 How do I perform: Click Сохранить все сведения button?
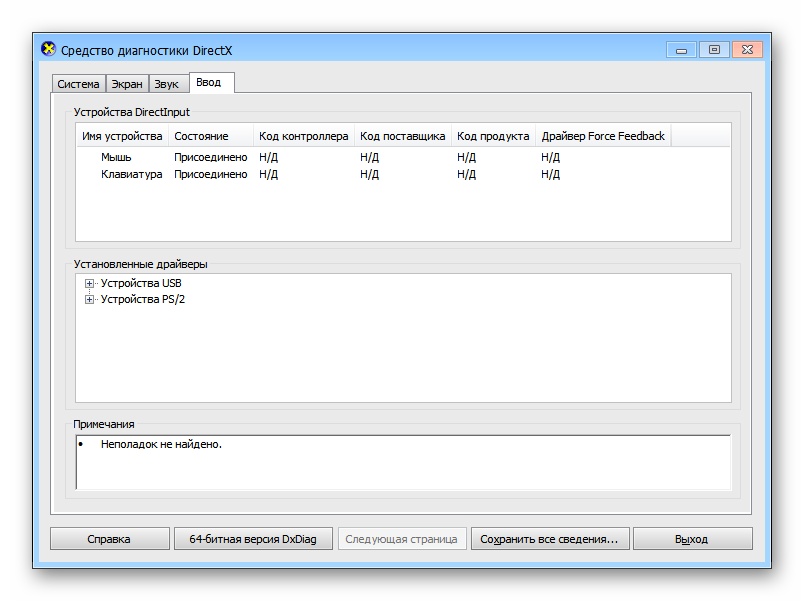(549, 539)
